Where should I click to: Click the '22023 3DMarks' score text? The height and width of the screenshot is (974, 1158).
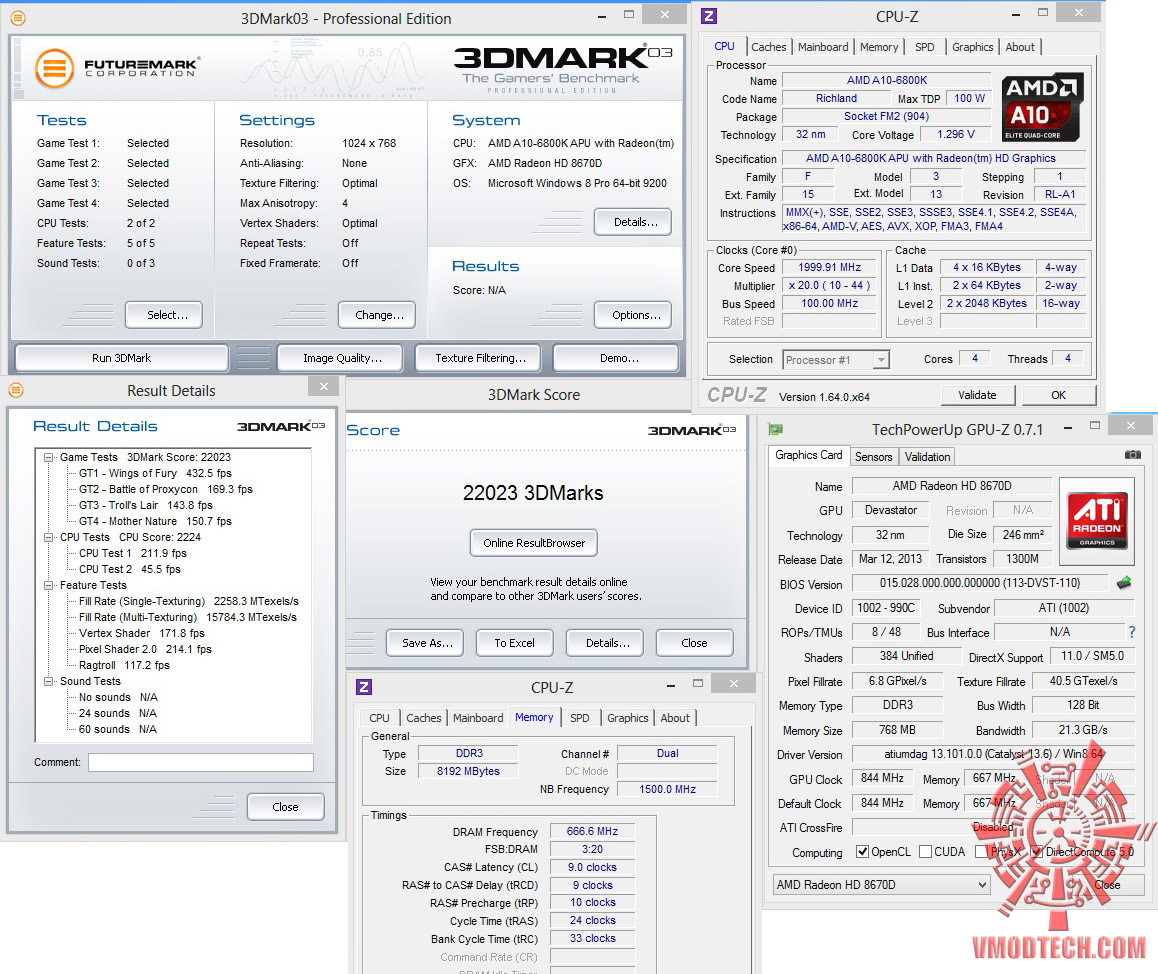533,493
